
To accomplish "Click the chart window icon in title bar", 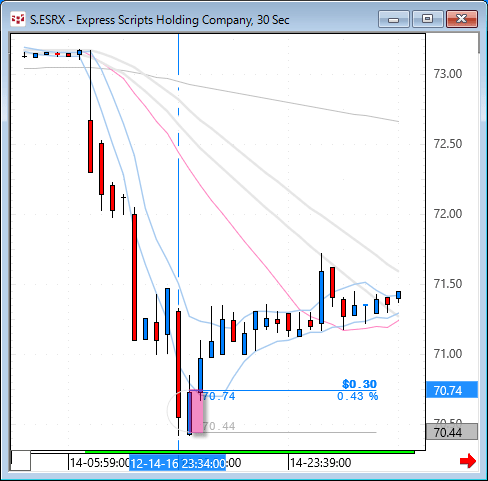I will click(18, 19).
